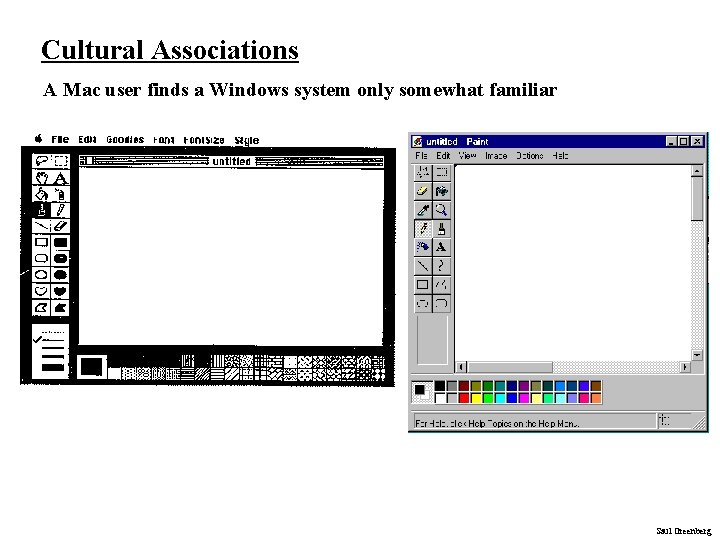
Task: Select the Magnifier tool in Windows Paint
Action: (441, 210)
